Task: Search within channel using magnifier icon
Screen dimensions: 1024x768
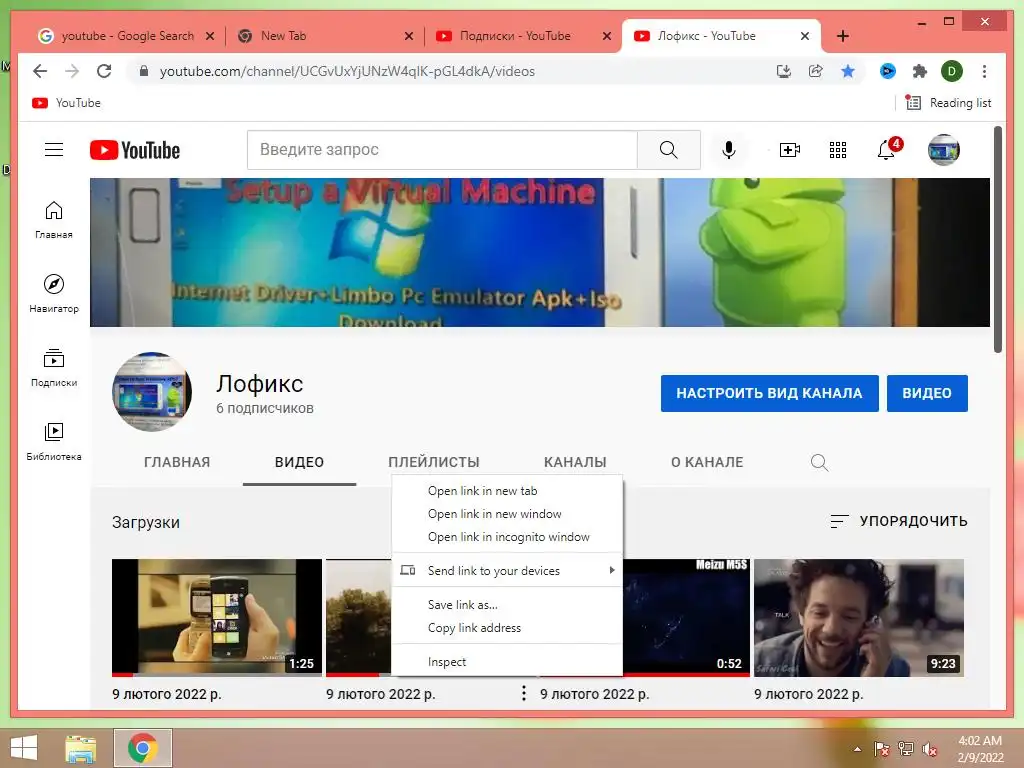Action: pos(819,462)
